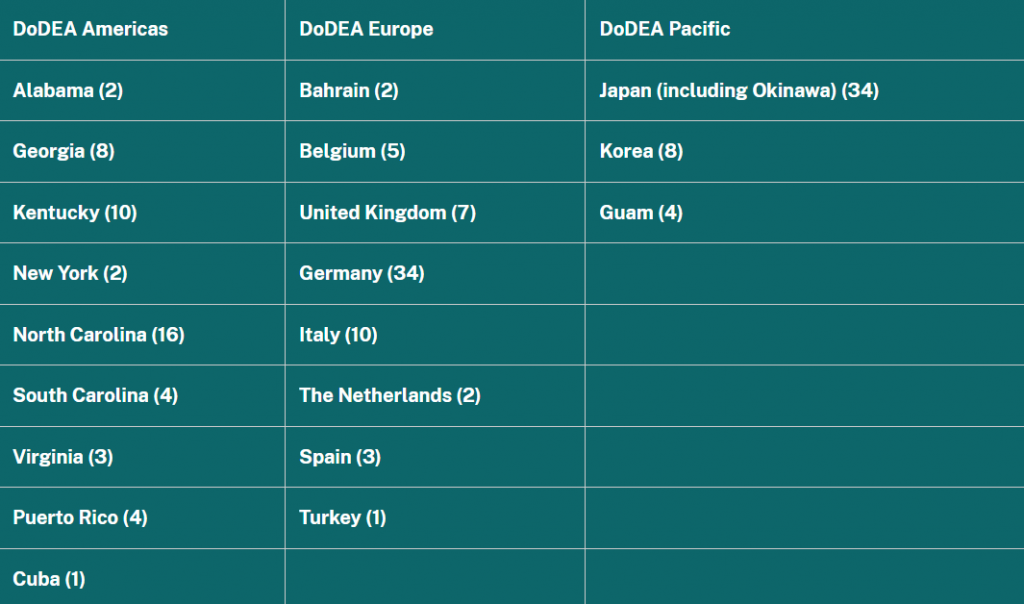
Task: Click the Turkey (1) entry
Action: (342, 518)
